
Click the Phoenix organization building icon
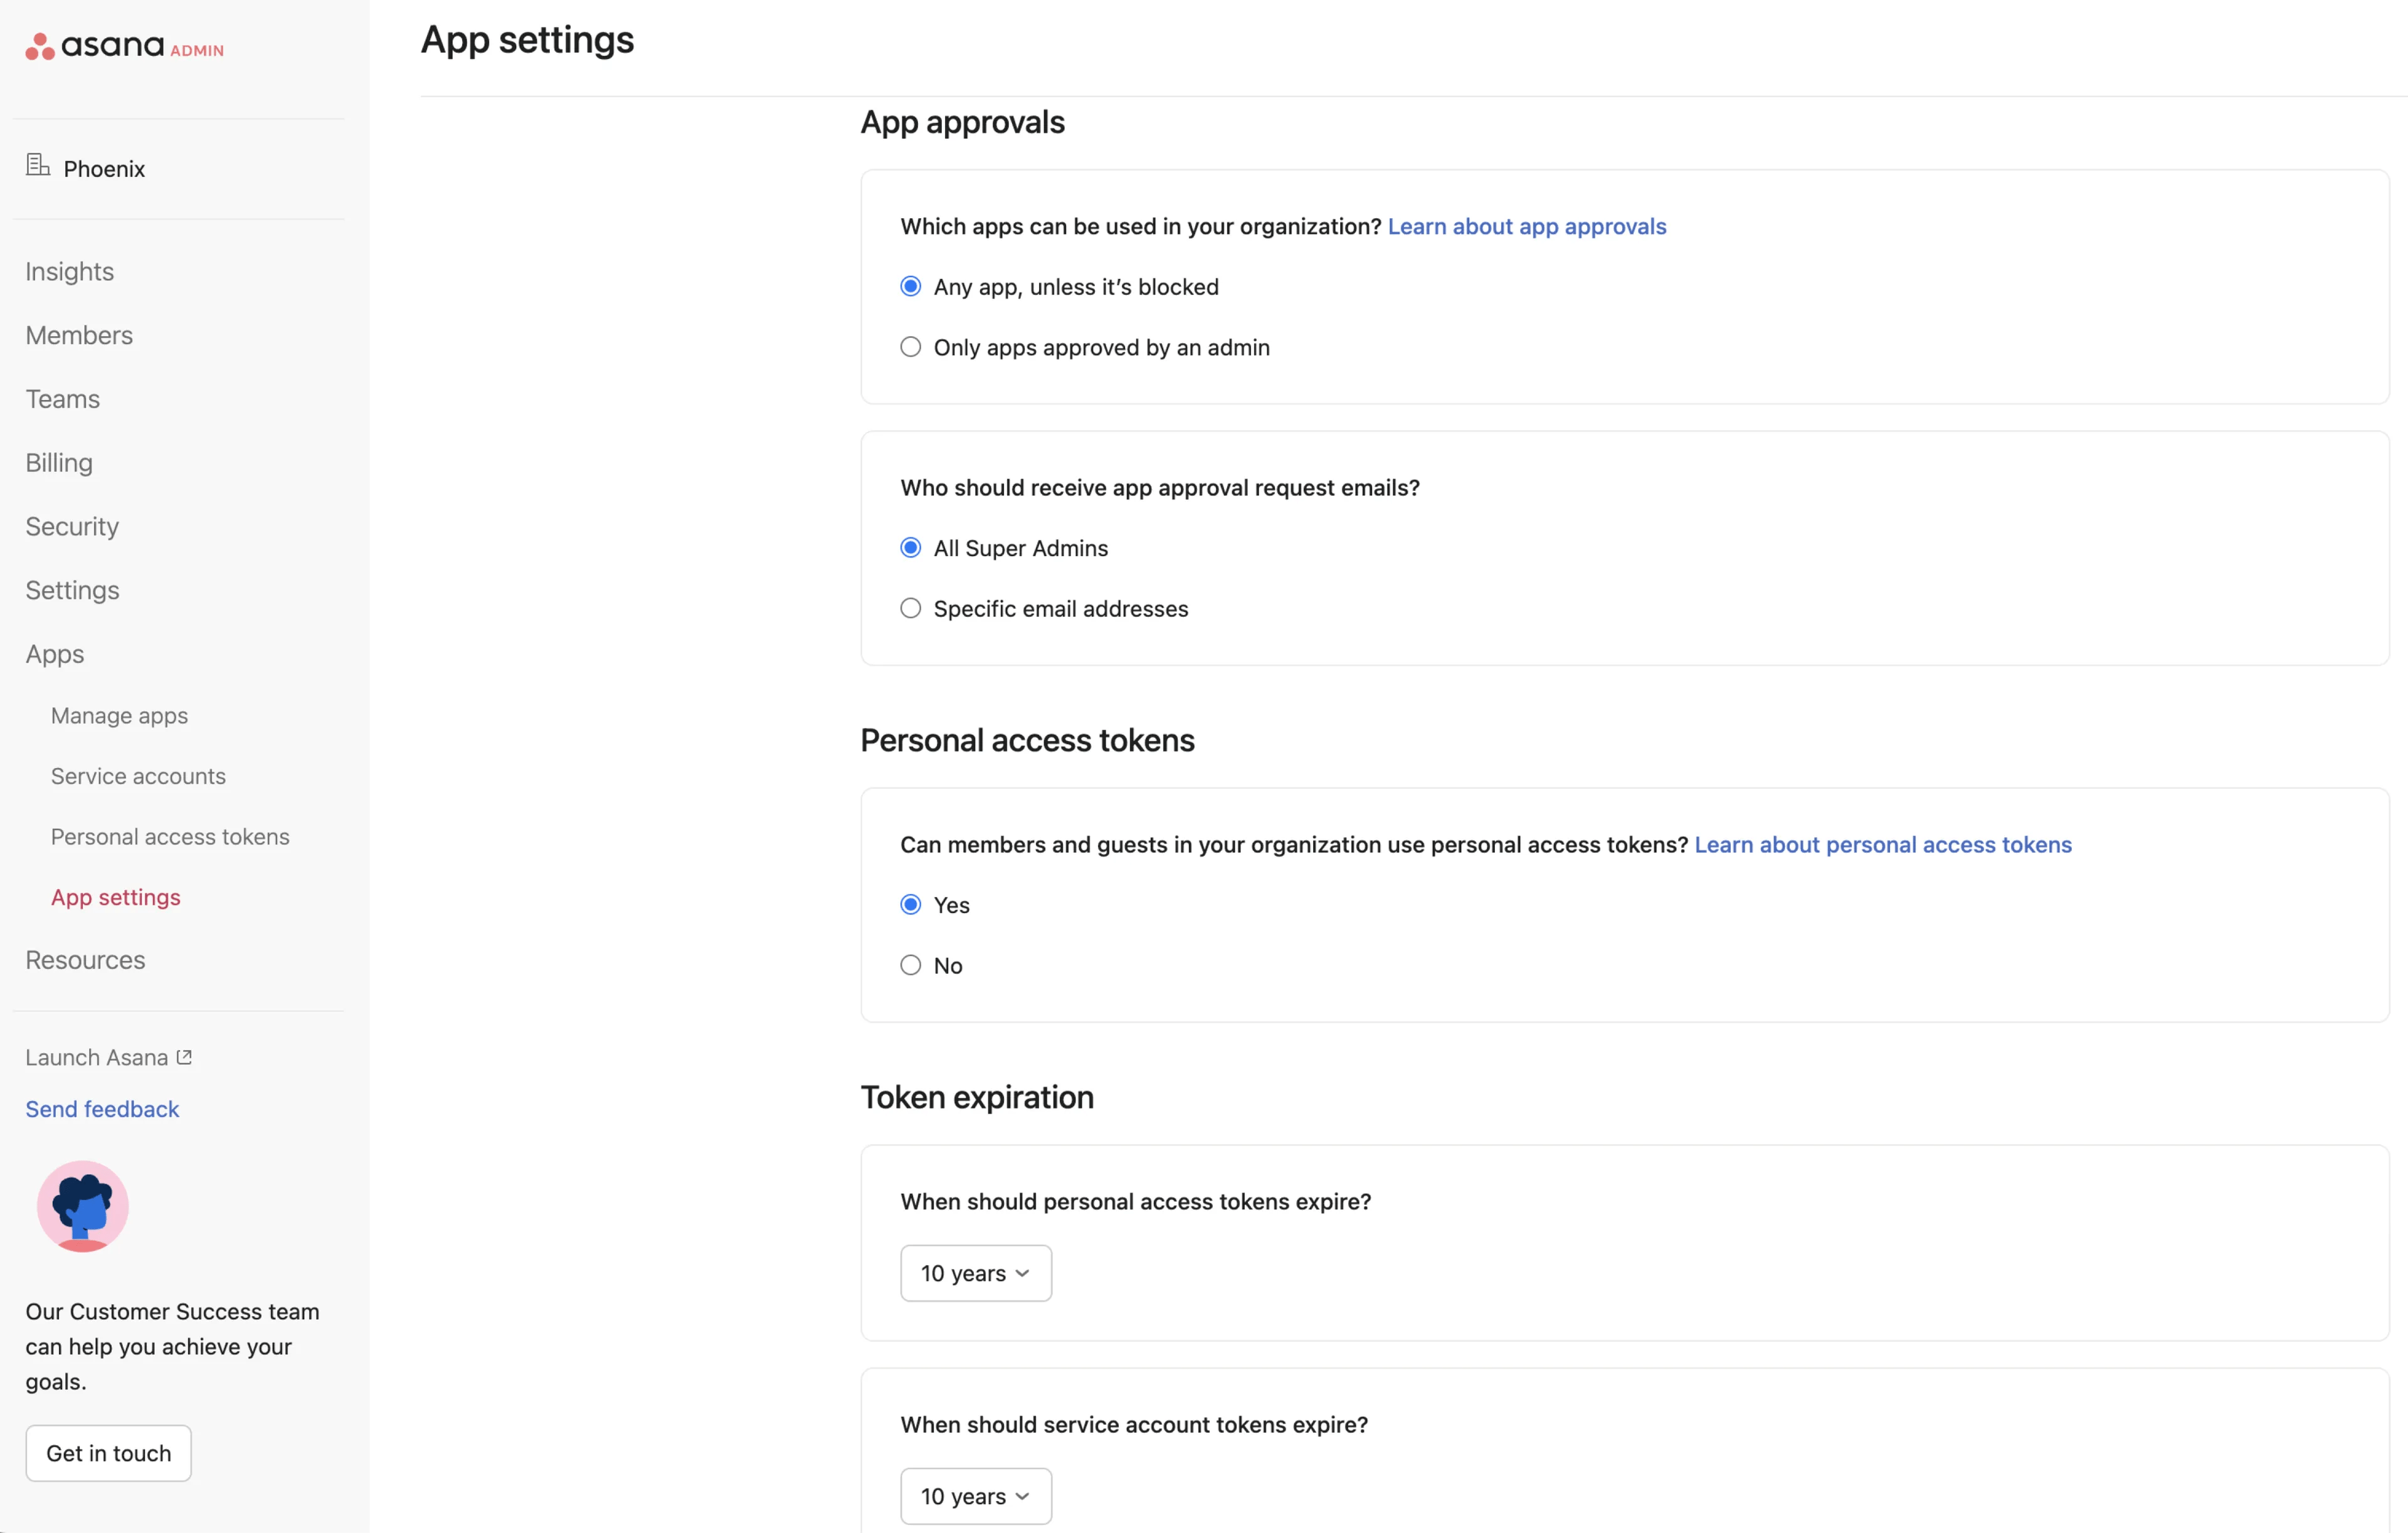click(x=38, y=166)
